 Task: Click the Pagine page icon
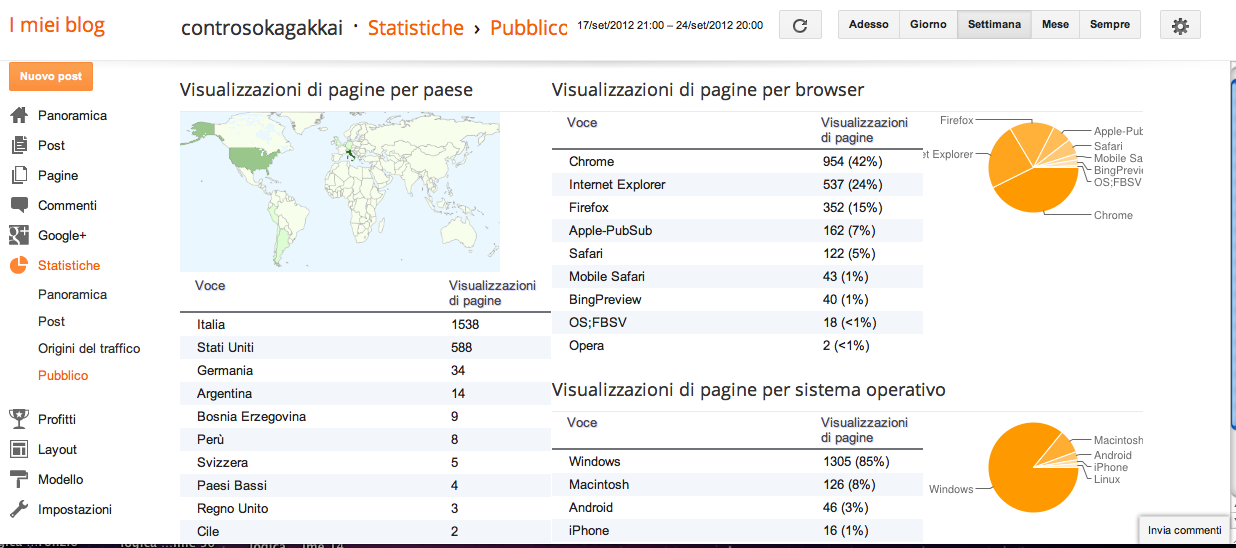point(19,175)
